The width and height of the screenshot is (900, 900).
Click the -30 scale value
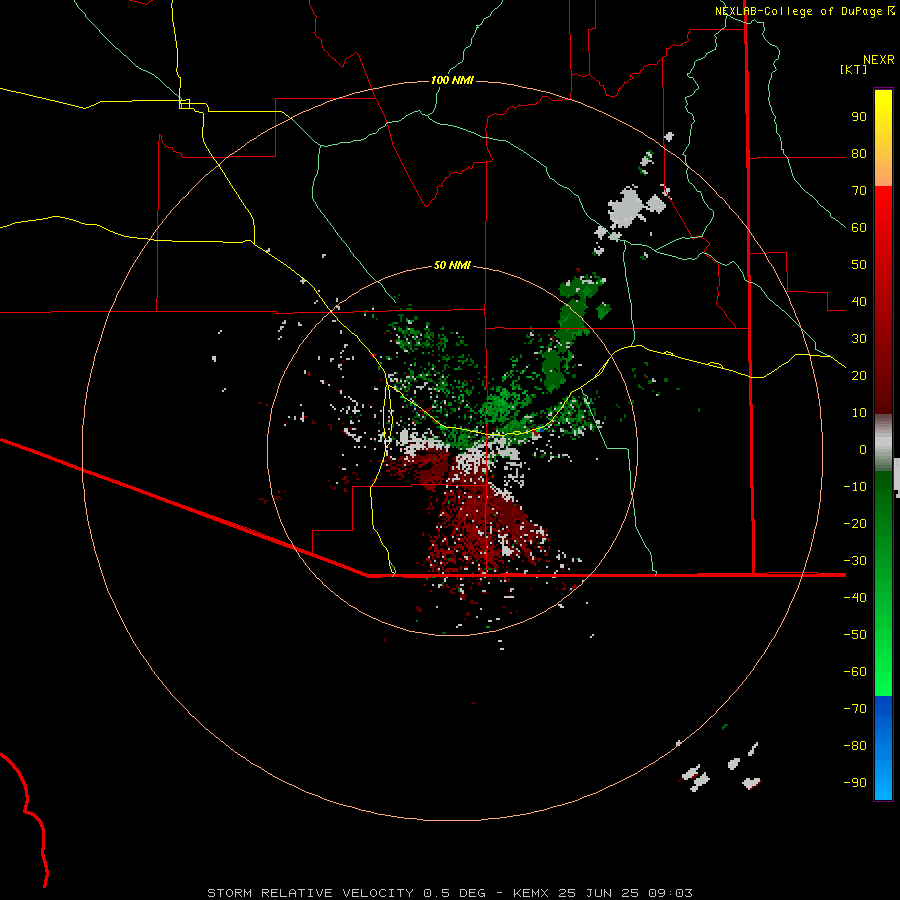(855, 561)
